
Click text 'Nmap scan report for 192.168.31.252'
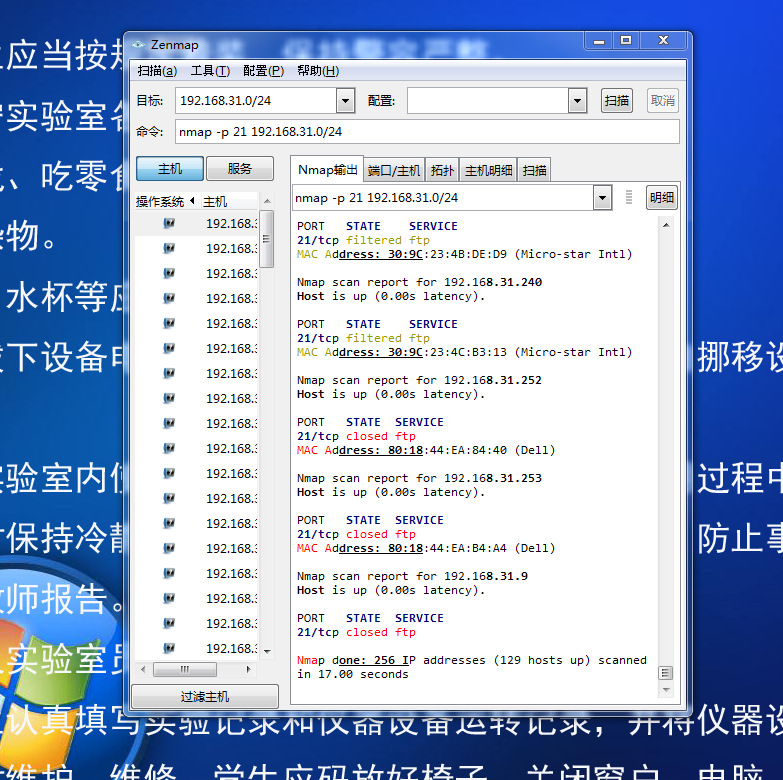tap(419, 380)
